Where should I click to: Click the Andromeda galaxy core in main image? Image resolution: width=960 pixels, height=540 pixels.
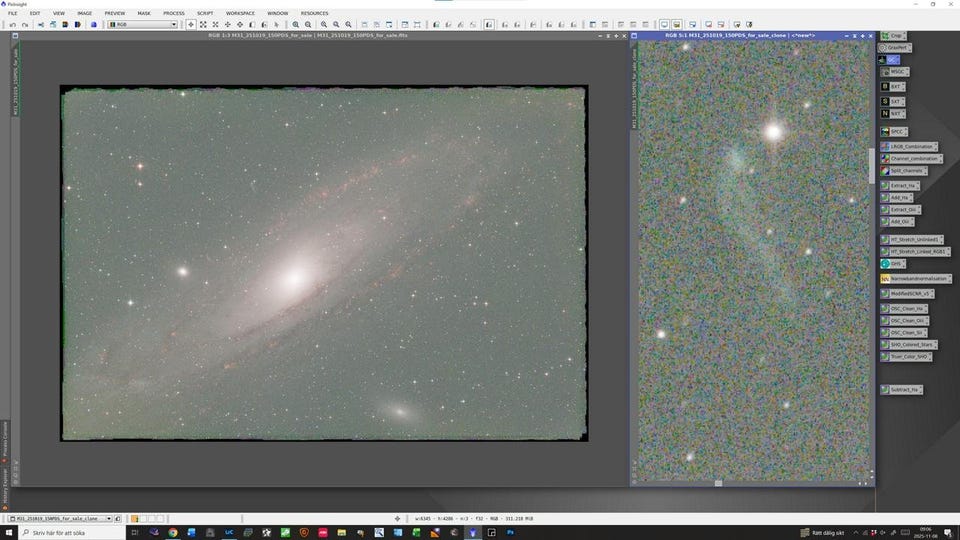(294, 278)
